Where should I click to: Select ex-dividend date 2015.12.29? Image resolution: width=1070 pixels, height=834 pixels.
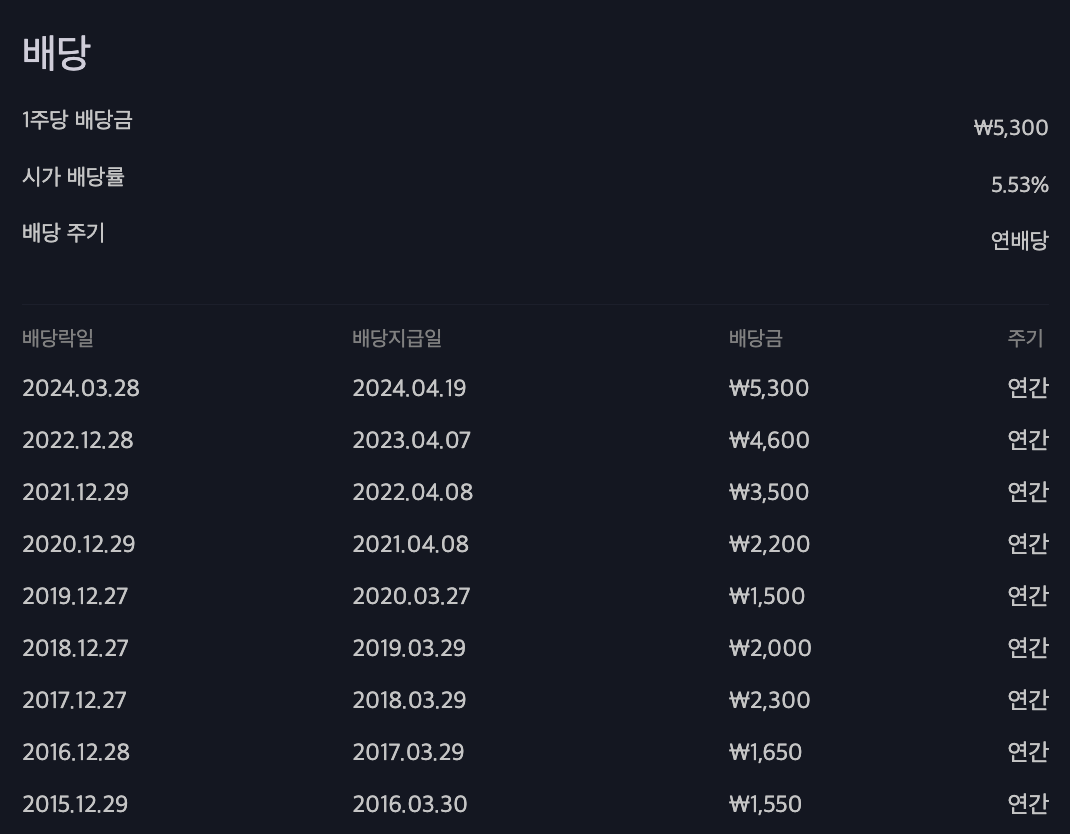click(x=75, y=803)
